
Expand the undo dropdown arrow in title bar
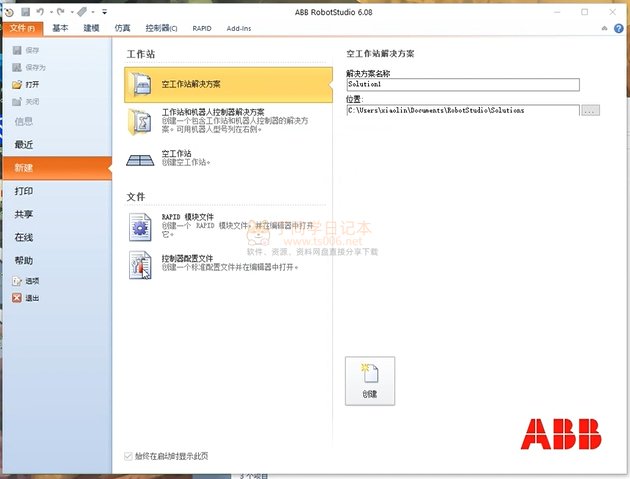tap(52, 12)
